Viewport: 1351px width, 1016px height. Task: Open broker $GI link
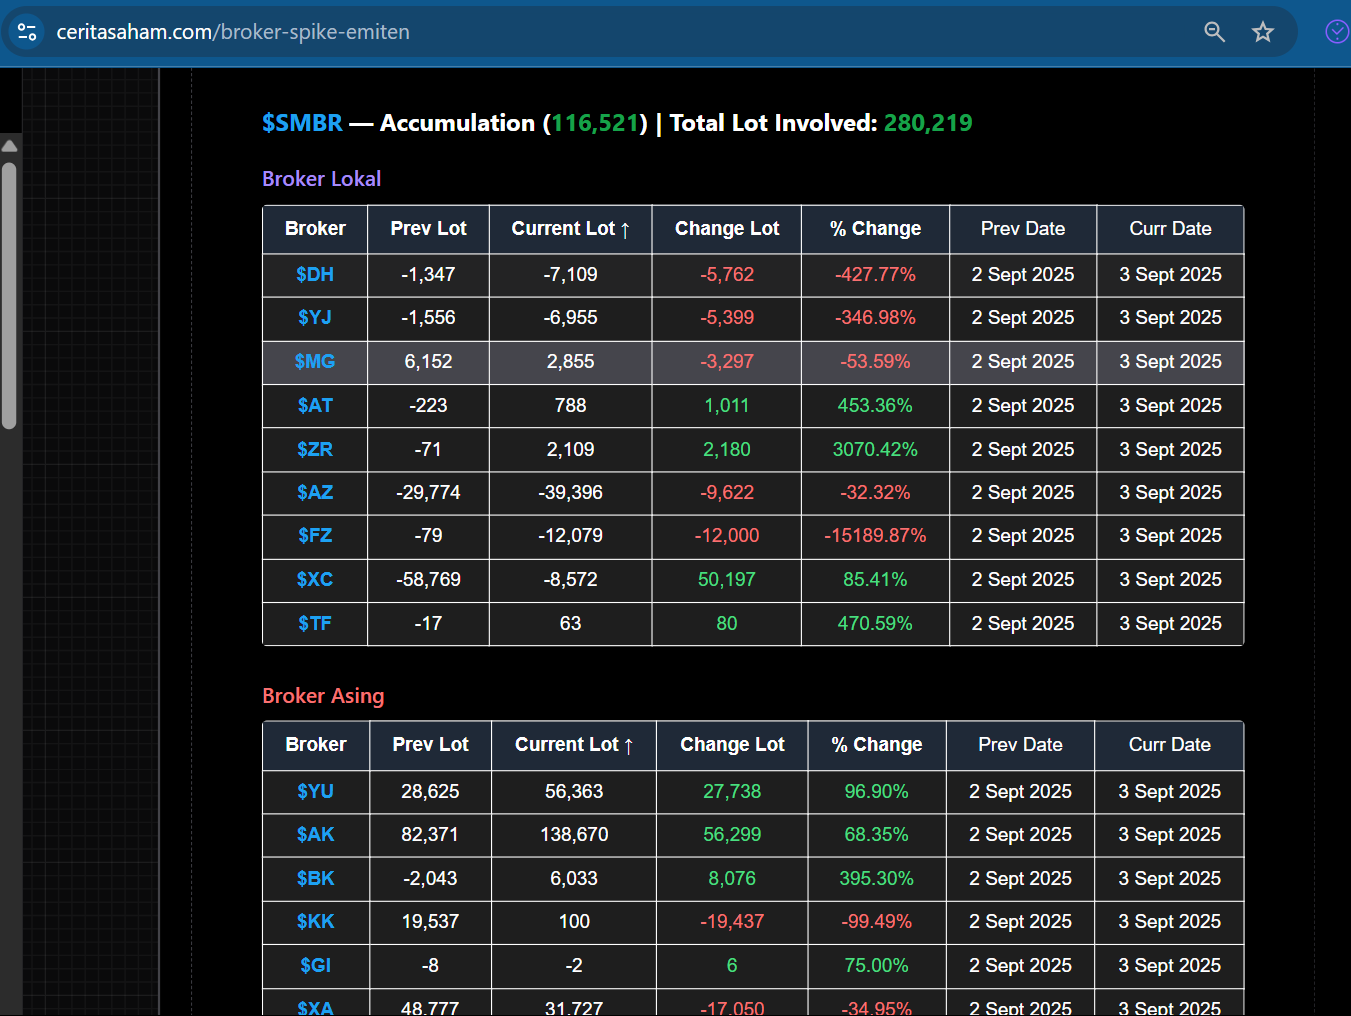point(316,966)
